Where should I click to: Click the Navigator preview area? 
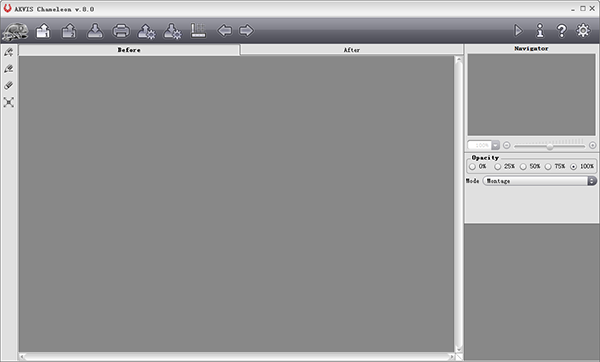click(x=531, y=95)
